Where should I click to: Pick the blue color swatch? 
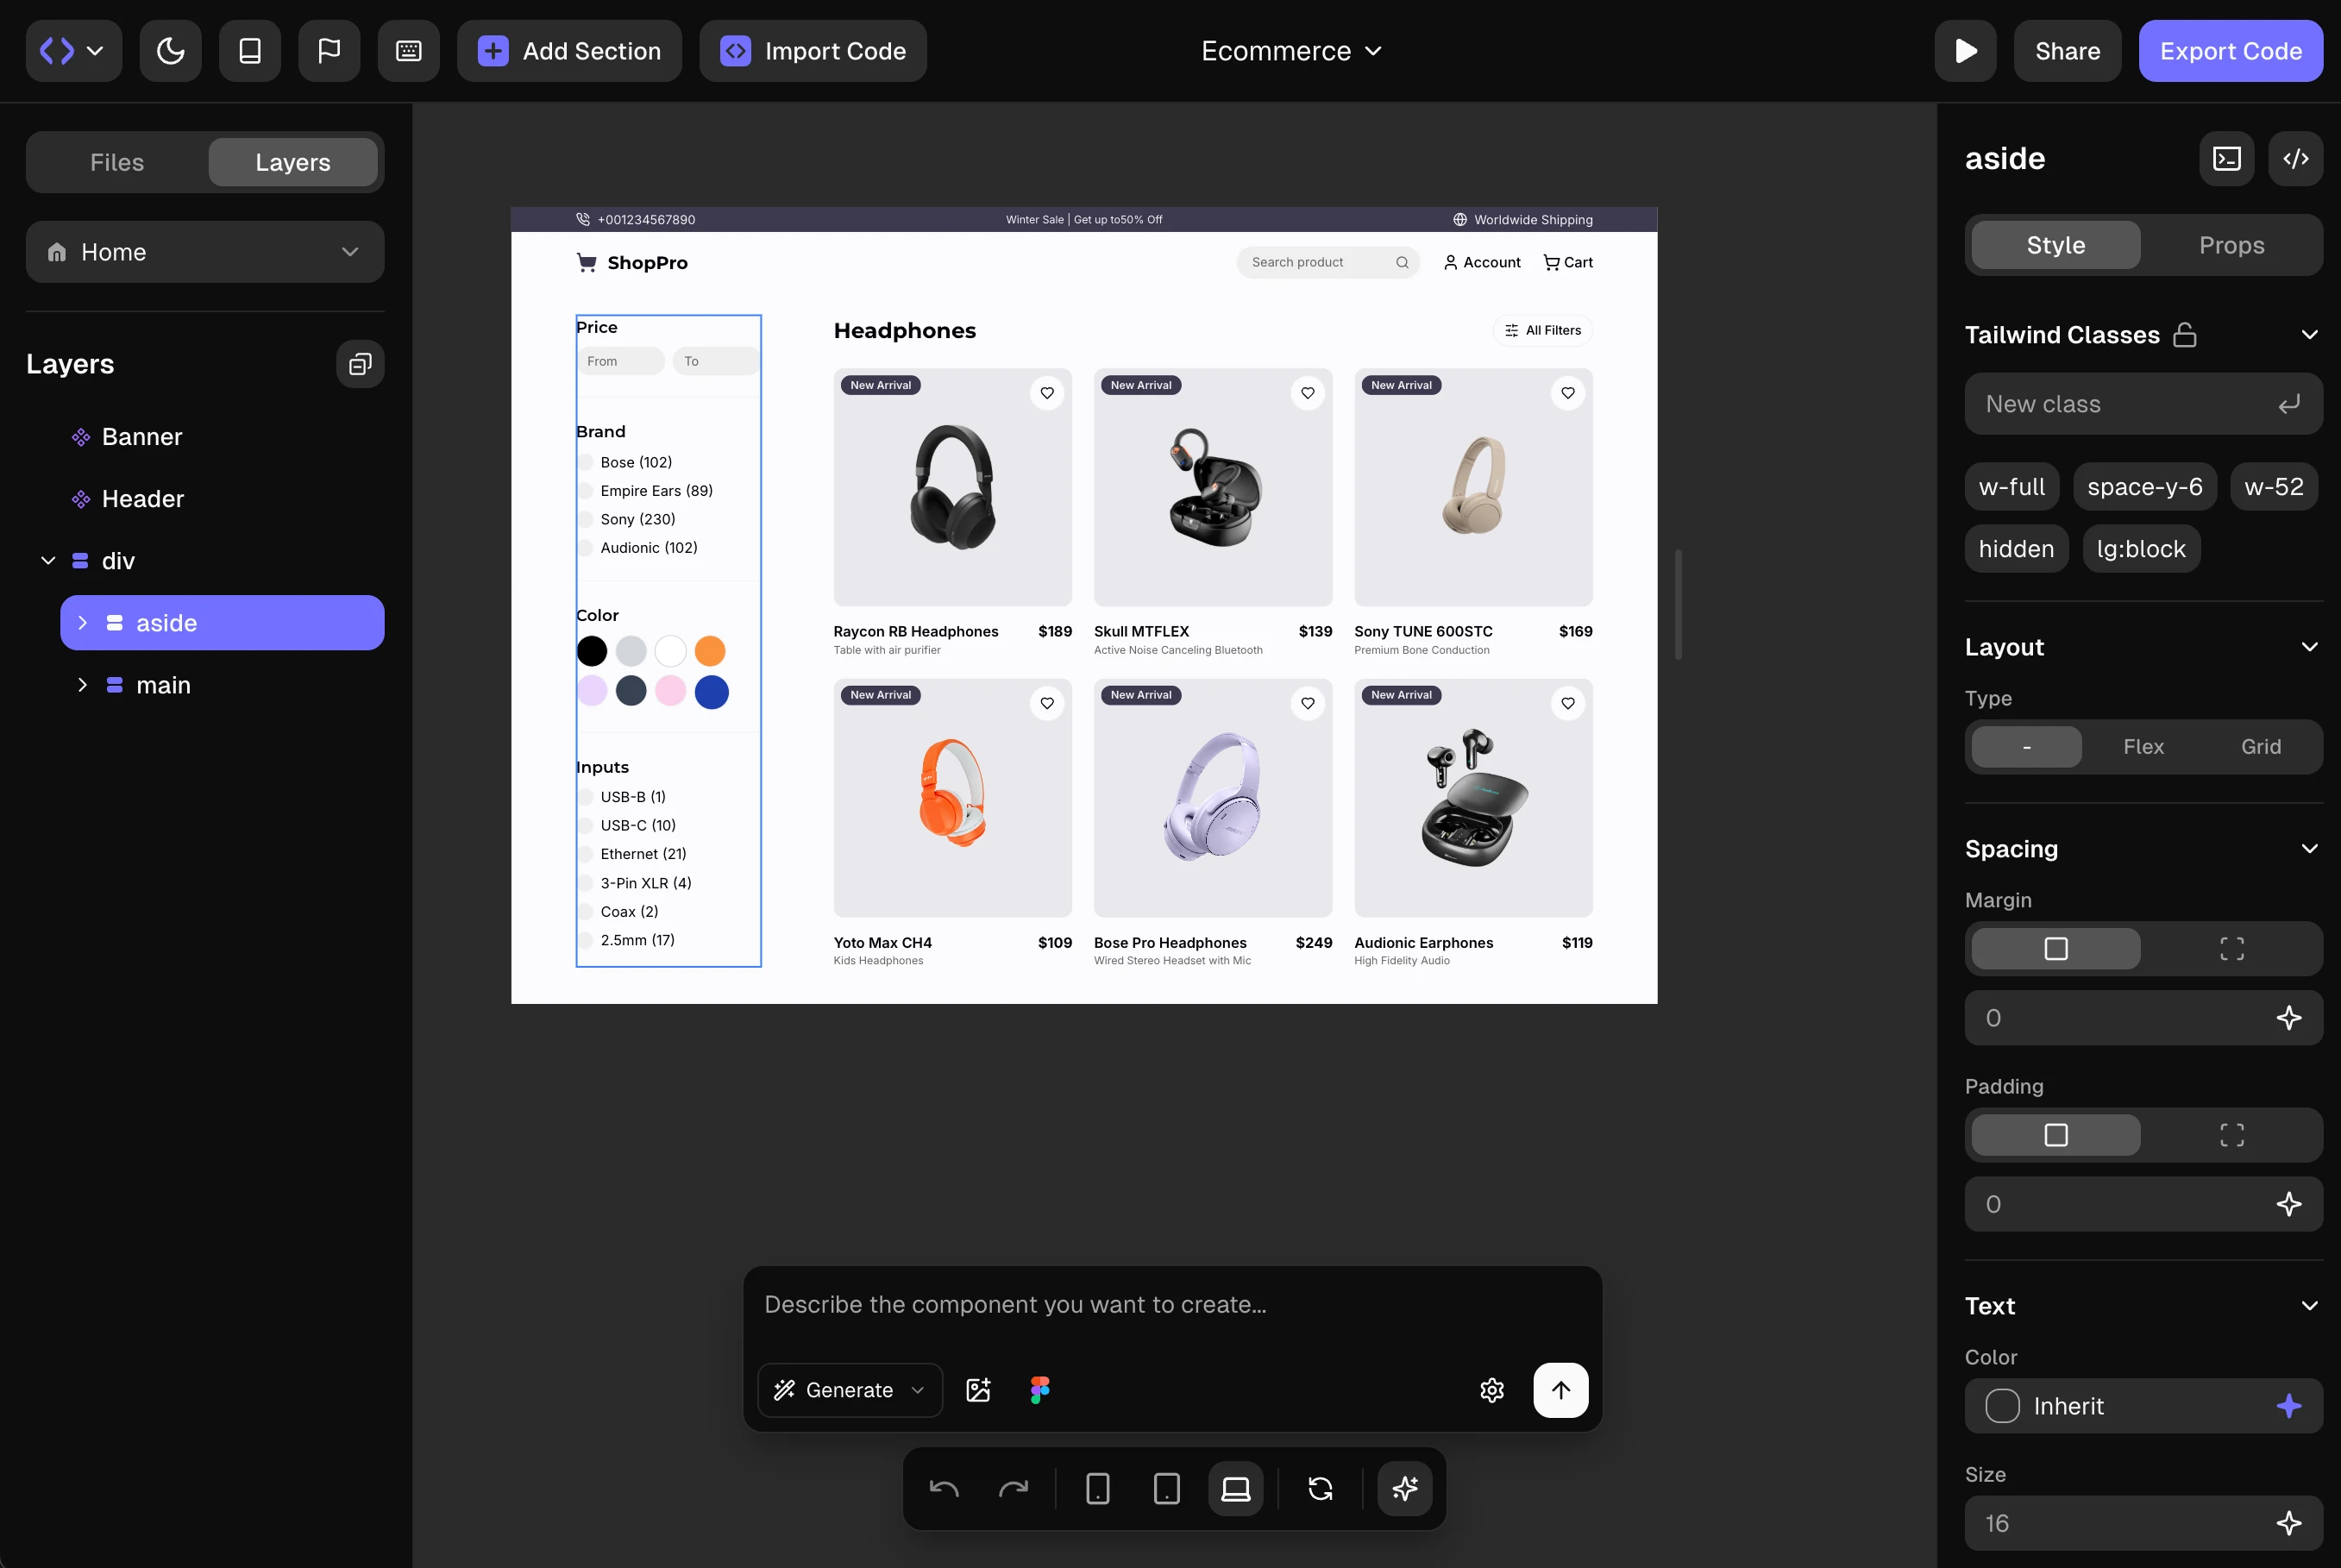(x=711, y=692)
